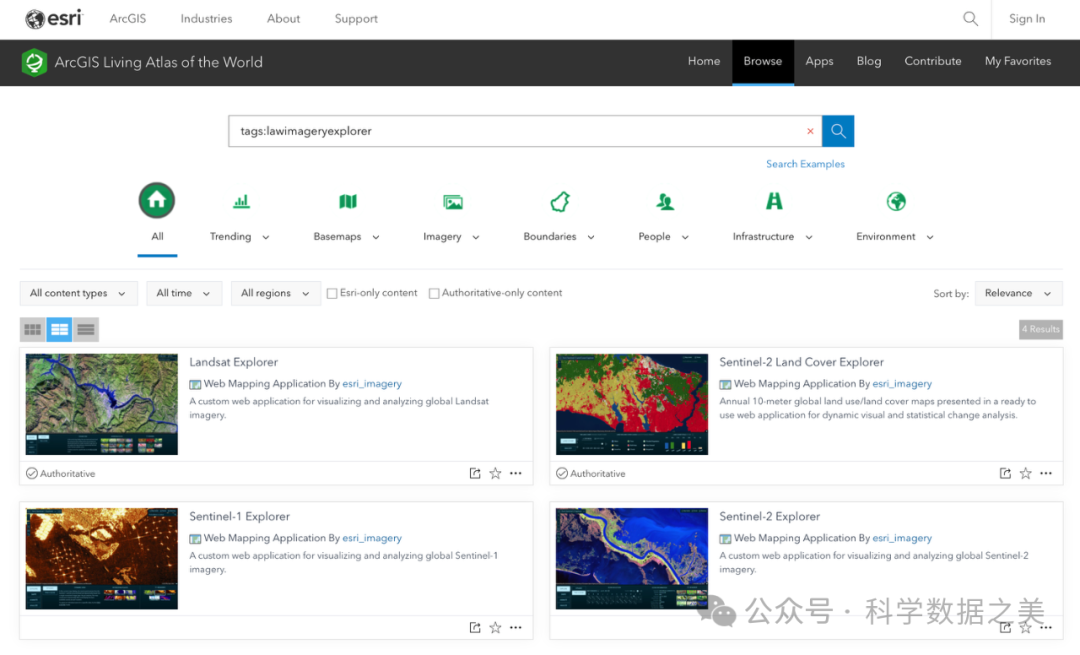
Task: Click the Search Examples link
Action: pos(805,164)
